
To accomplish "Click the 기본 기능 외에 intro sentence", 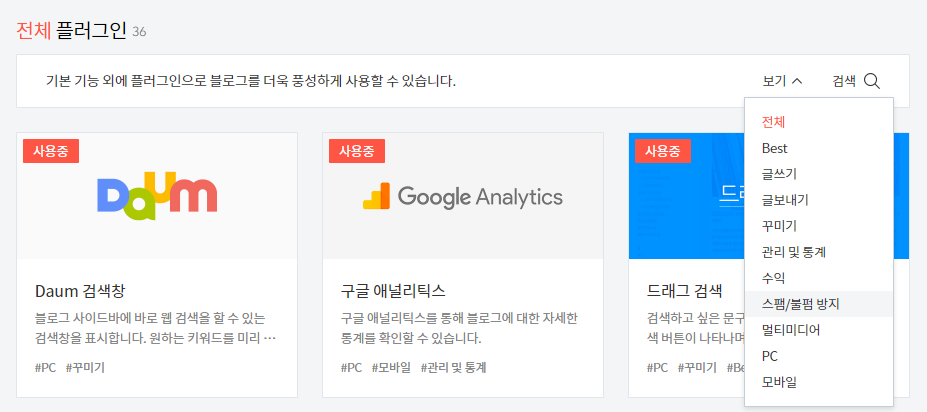I will pos(251,81).
